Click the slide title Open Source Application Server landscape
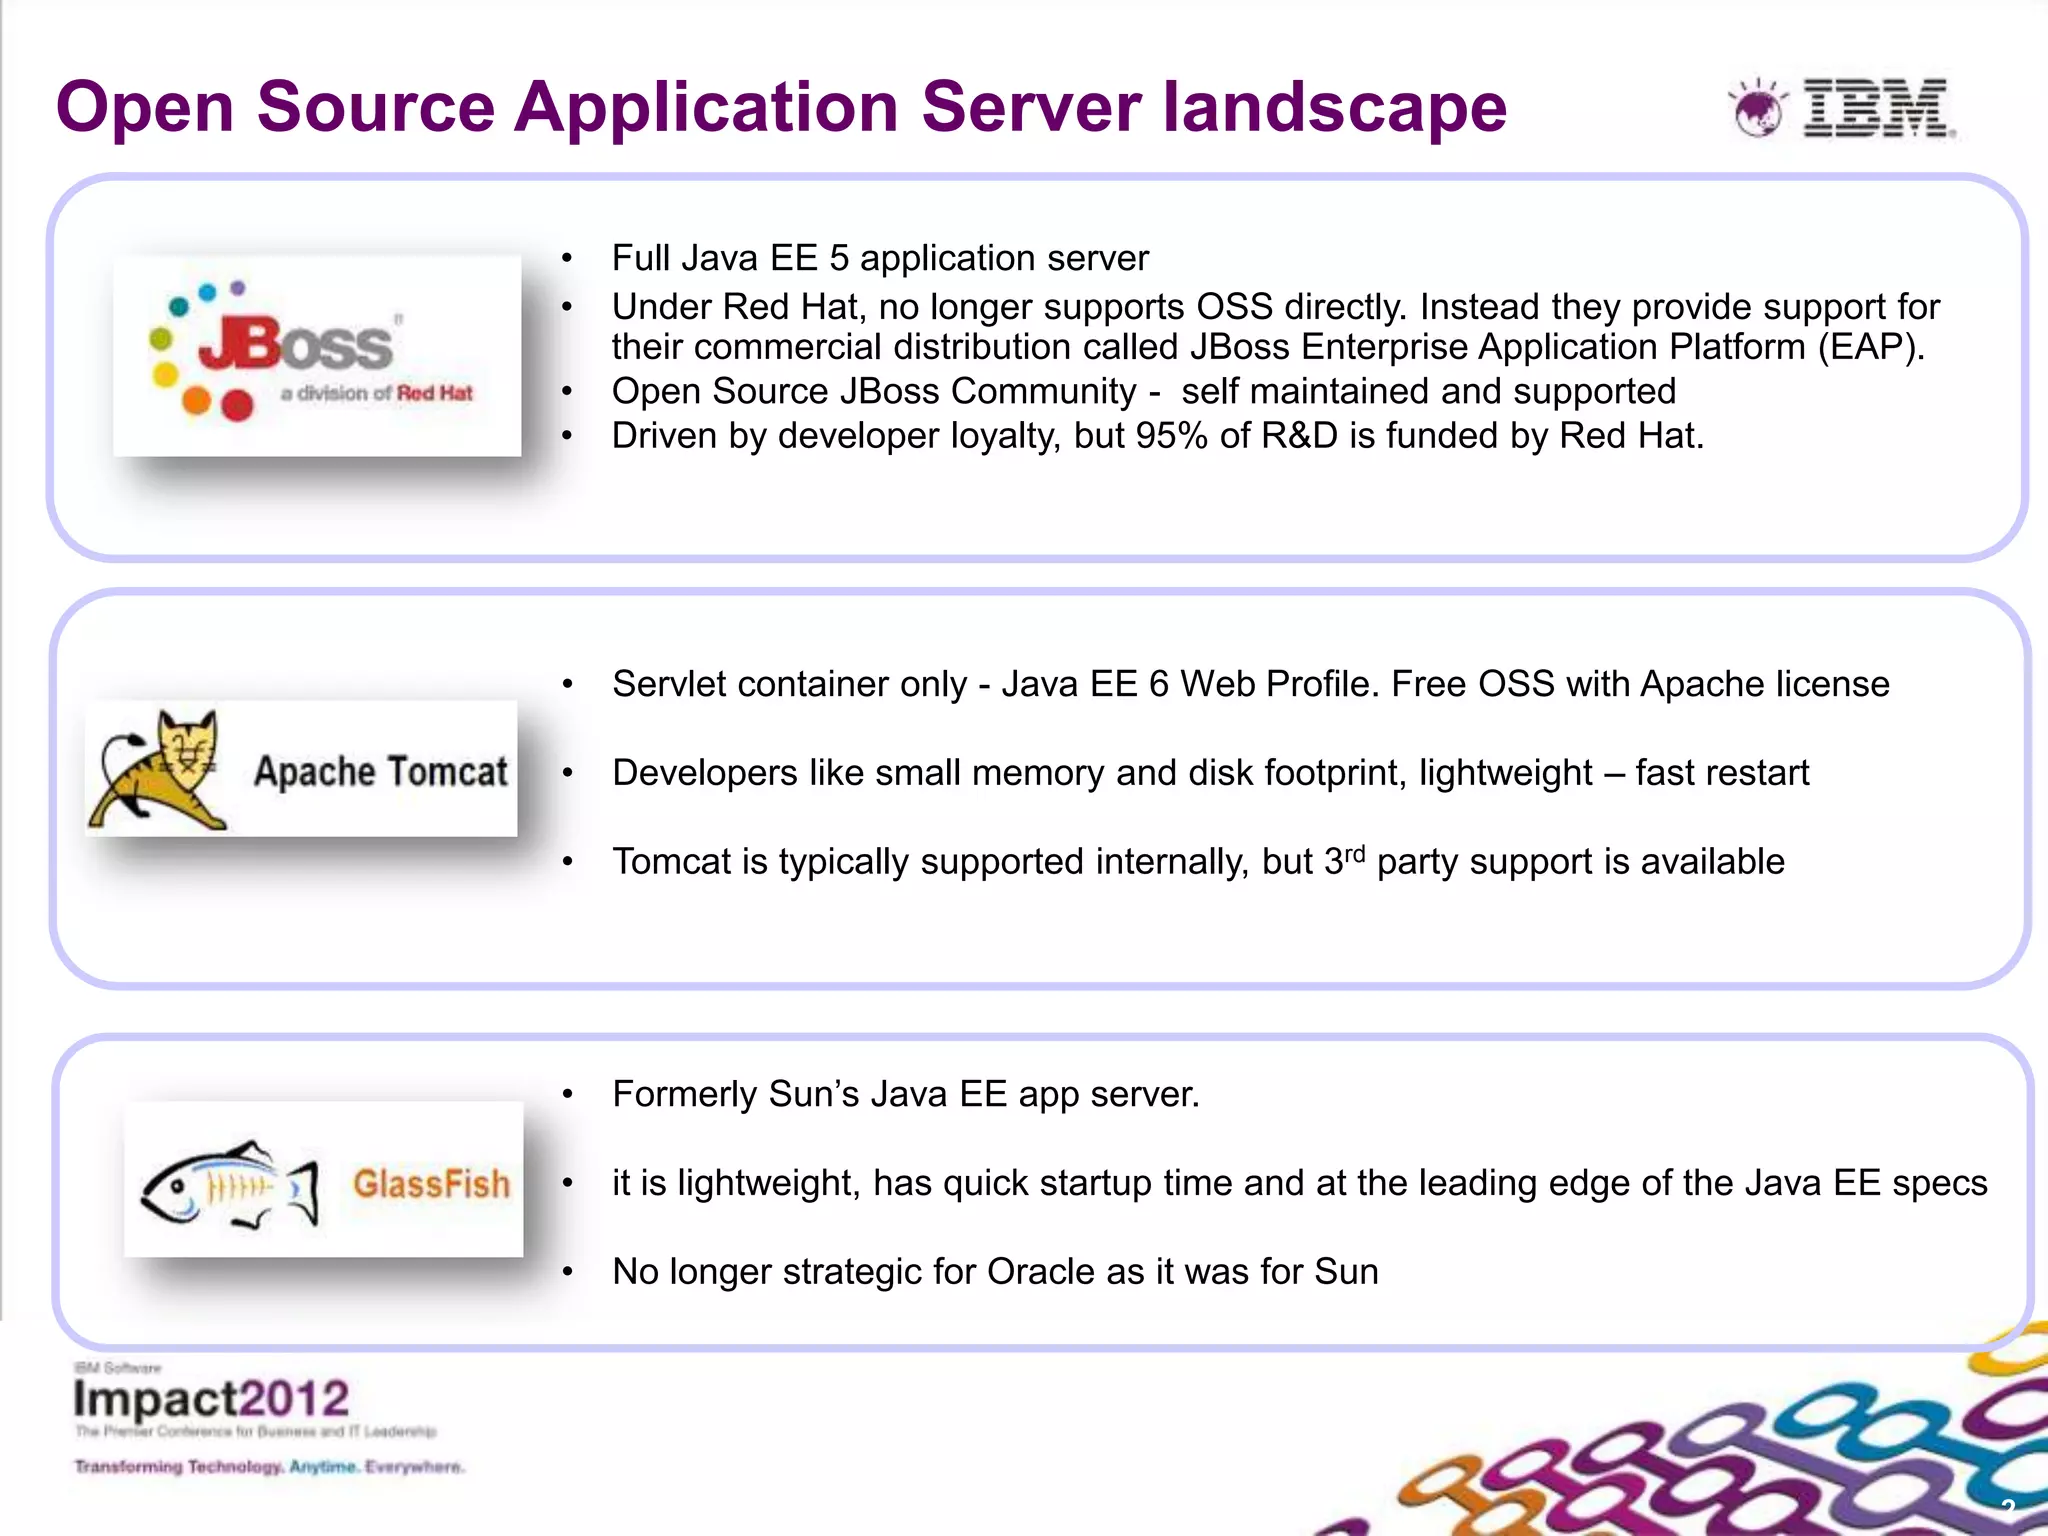The image size is (2048, 1536). (x=781, y=106)
